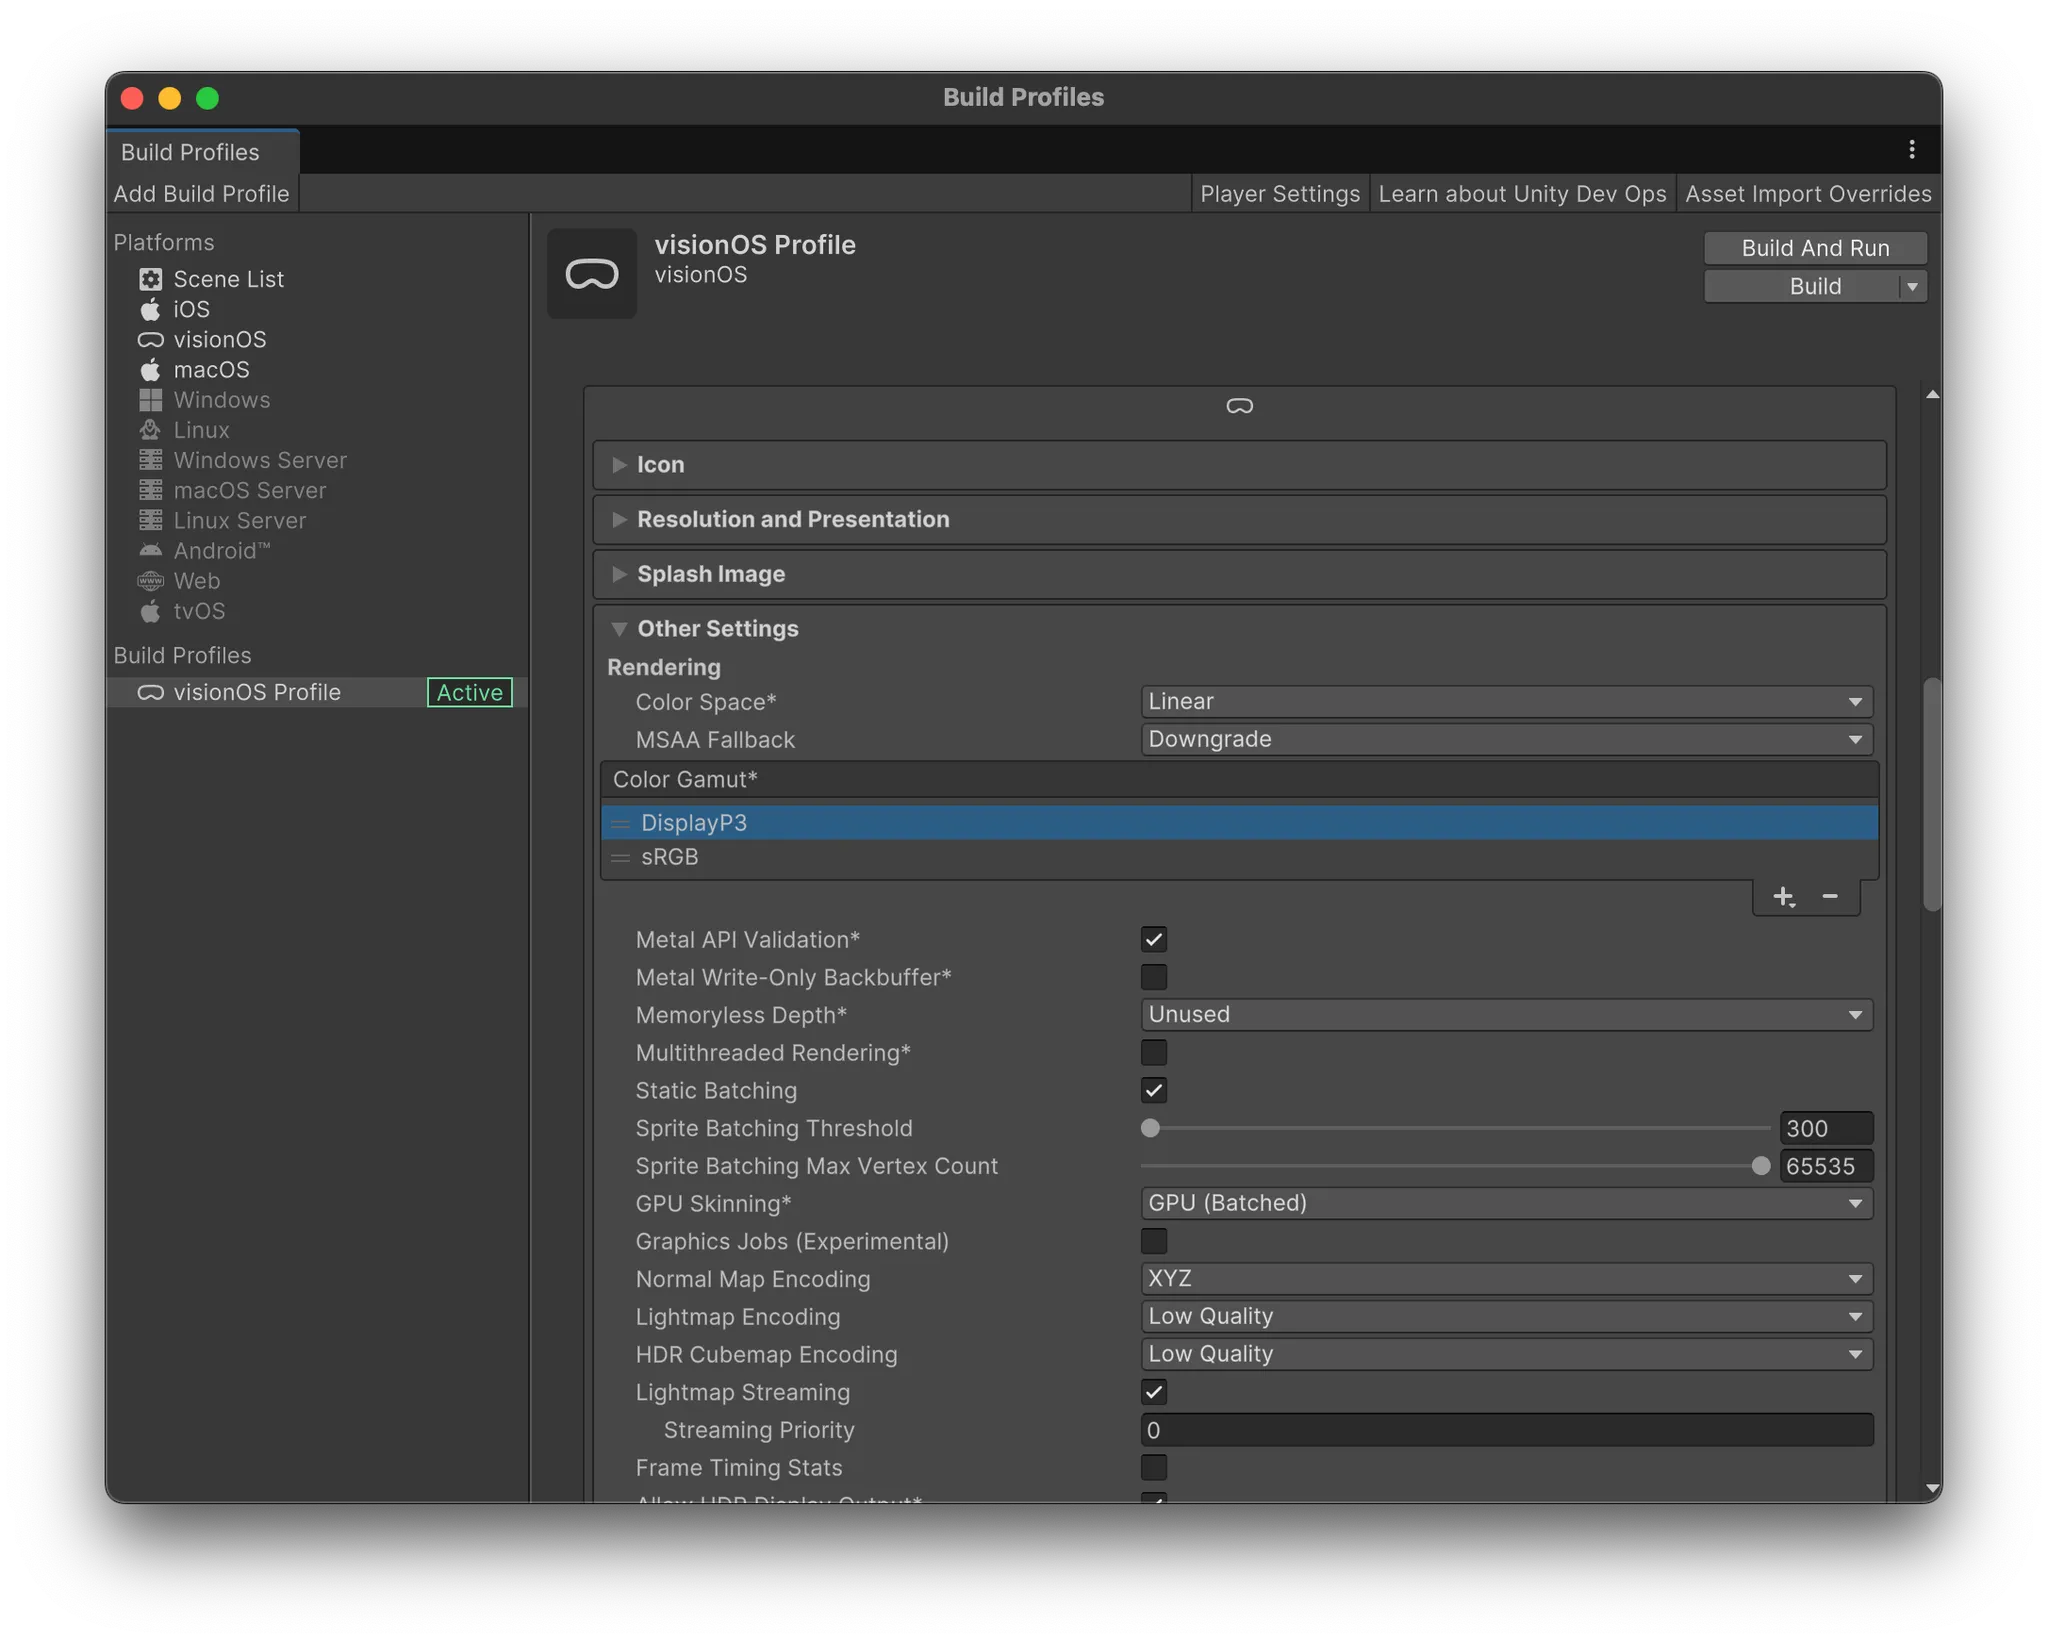Image resolution: width=2048 pixels, height=1643 pixels.
Task: Click the visionOS headset icon in Platforms
Action: pos(150,340)
